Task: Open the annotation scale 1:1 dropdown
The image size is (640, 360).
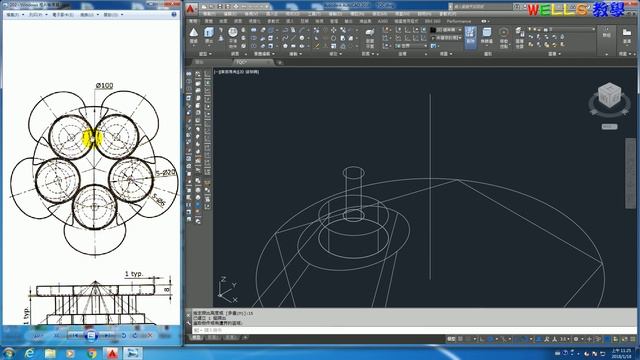Action: [x=564, y=339]
